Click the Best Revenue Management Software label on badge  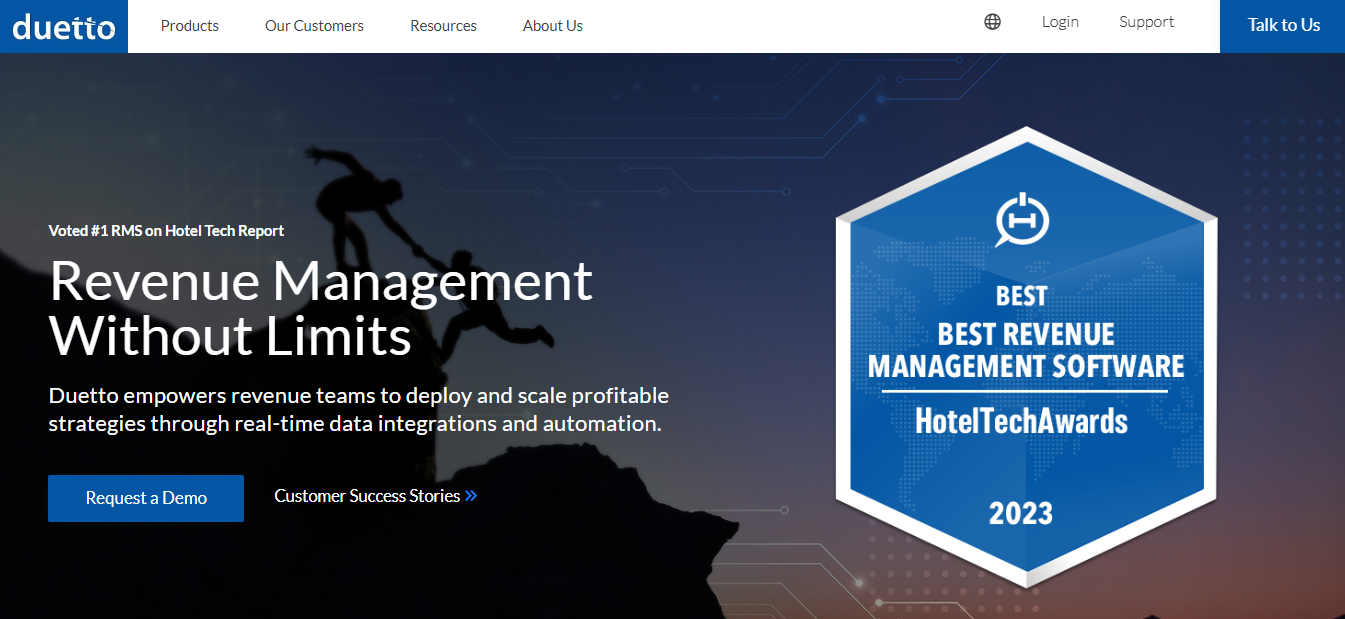point(1022,350)
